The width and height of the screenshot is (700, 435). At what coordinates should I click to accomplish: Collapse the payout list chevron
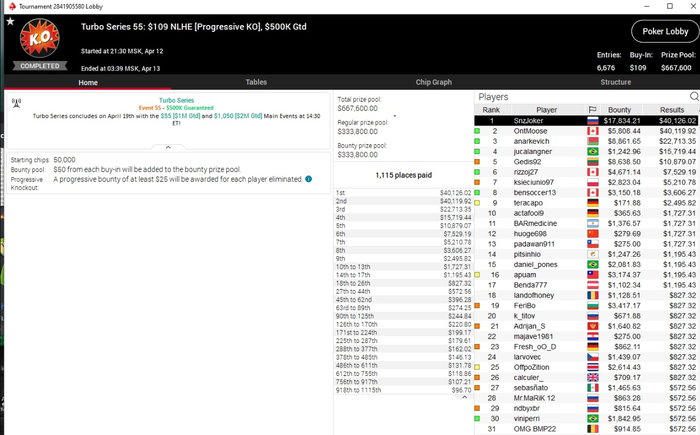coord(464,397)
